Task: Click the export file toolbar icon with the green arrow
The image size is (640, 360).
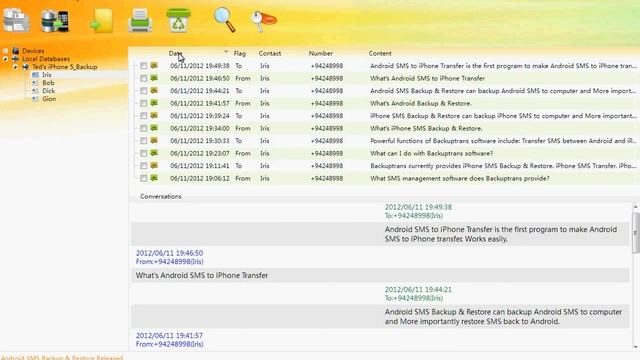Action: coord(102,21)
